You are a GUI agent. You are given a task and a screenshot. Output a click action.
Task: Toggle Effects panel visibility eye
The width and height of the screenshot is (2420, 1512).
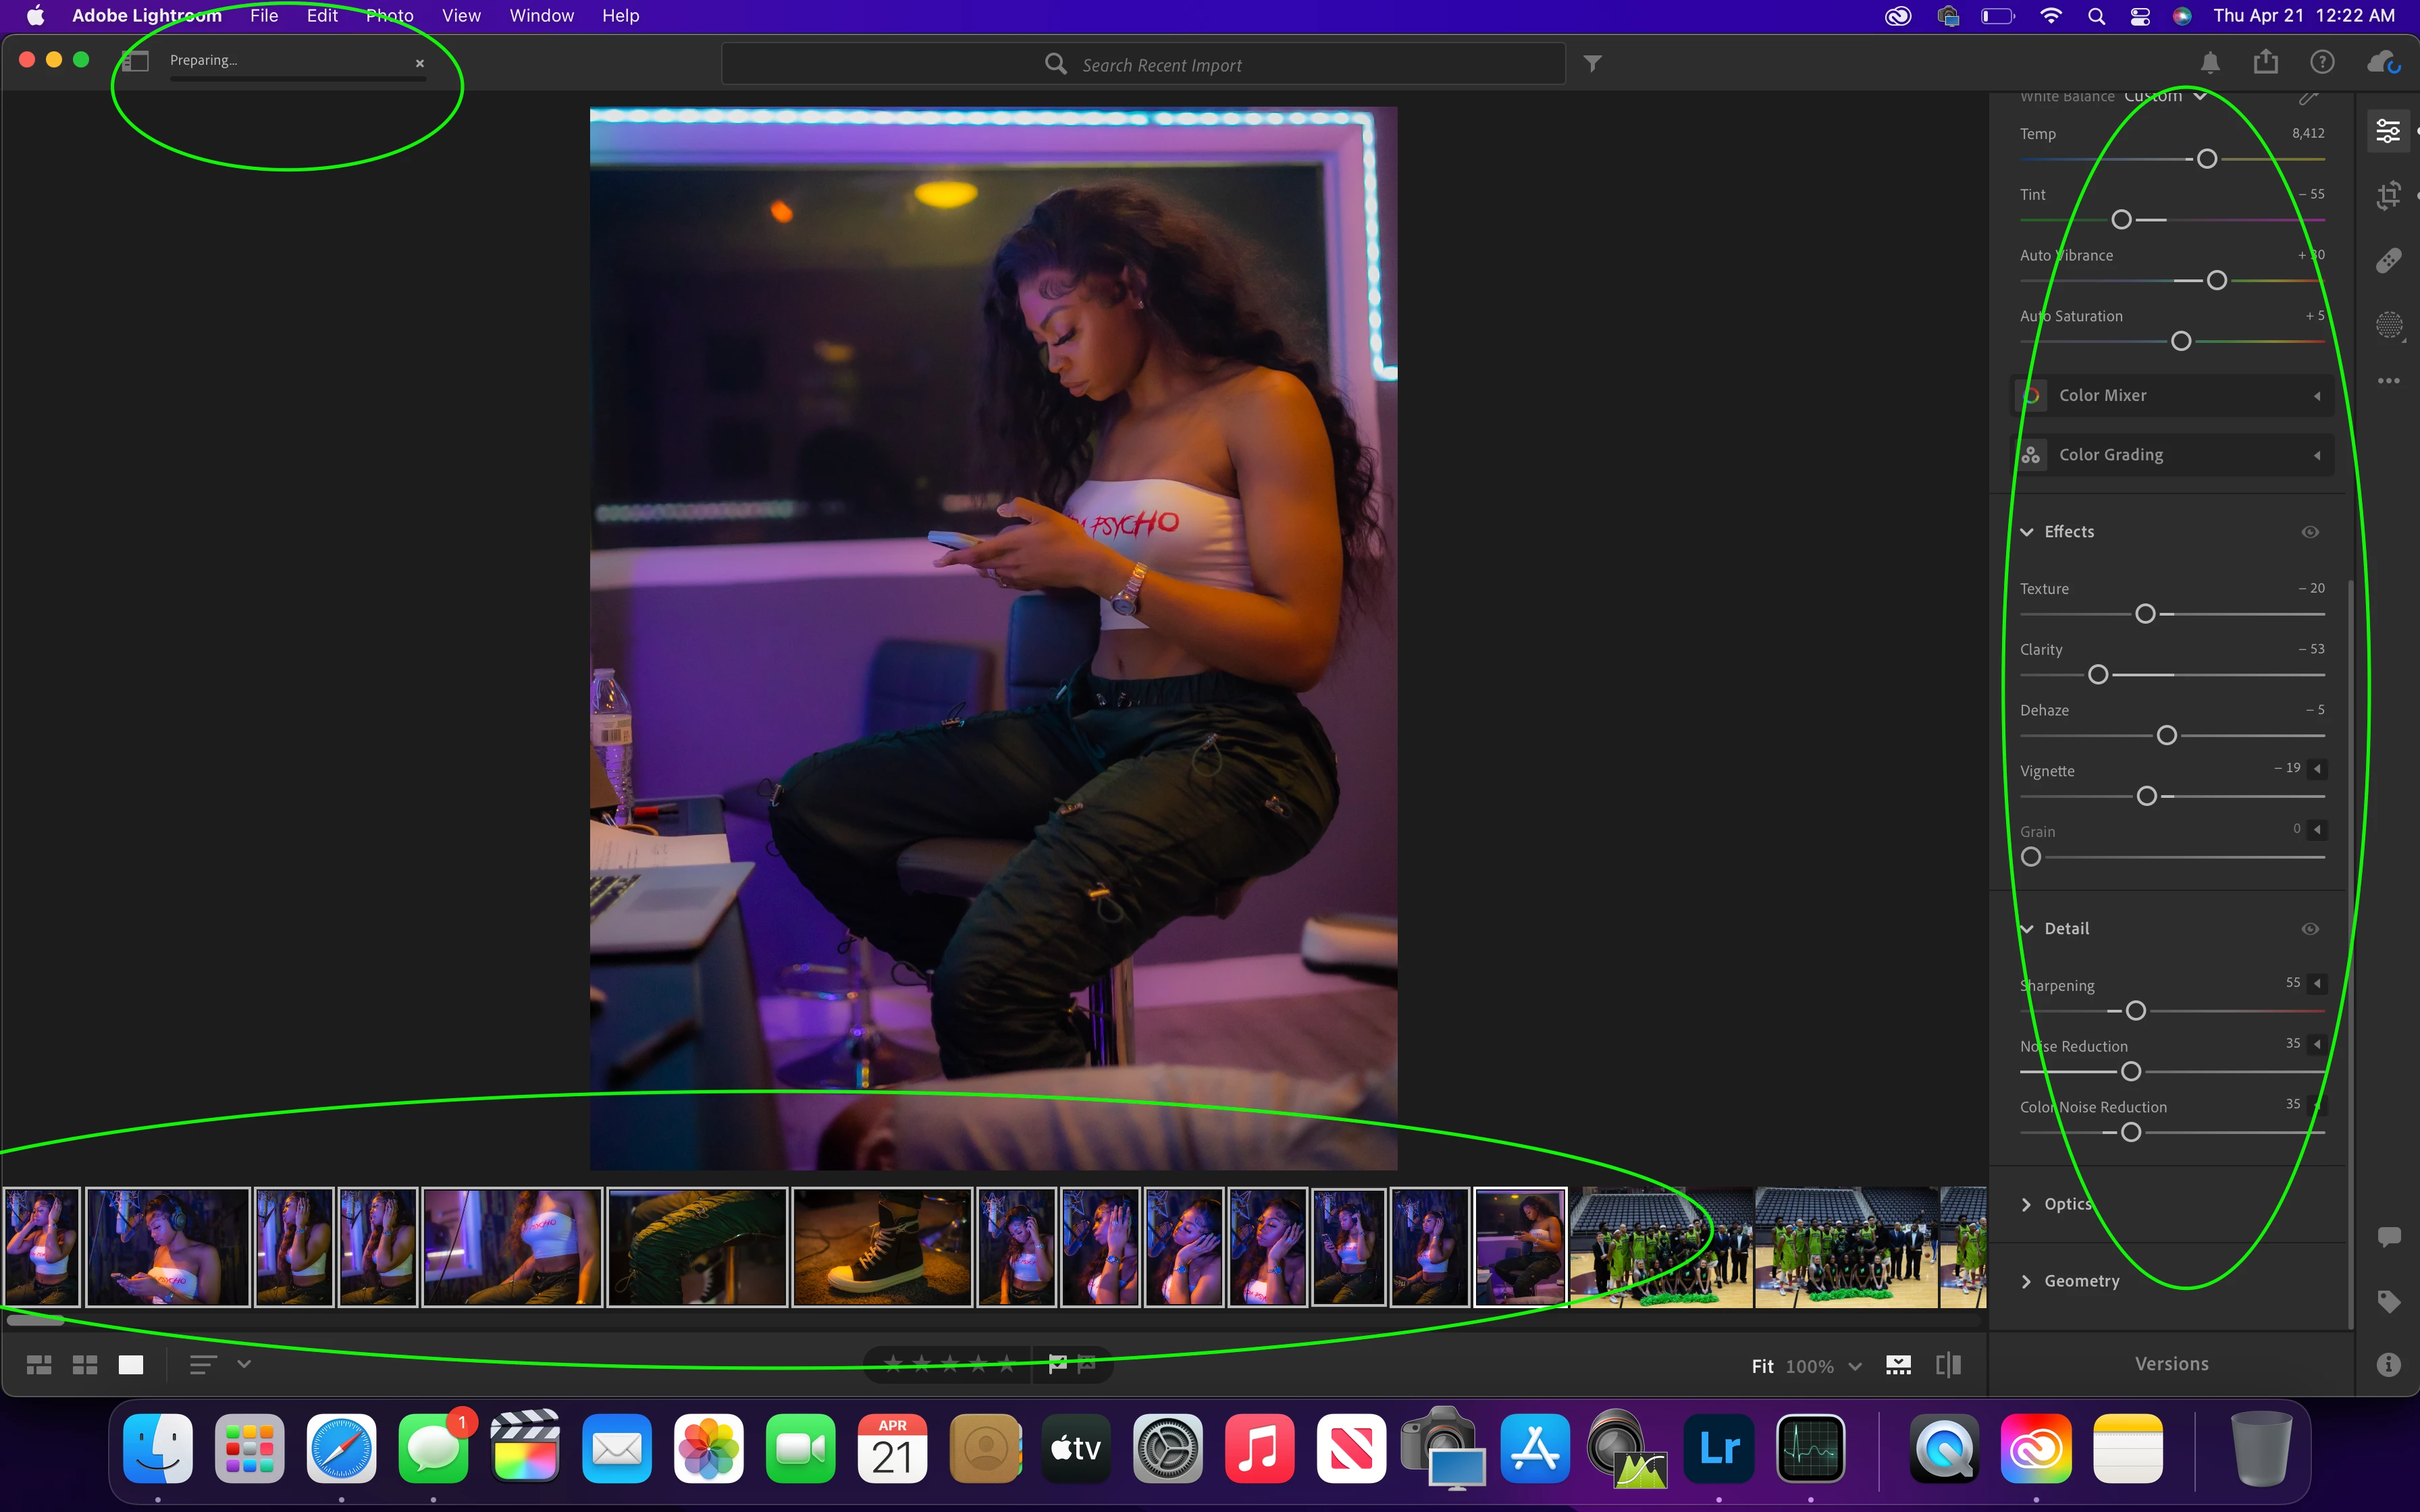[x=2310, y=532]
